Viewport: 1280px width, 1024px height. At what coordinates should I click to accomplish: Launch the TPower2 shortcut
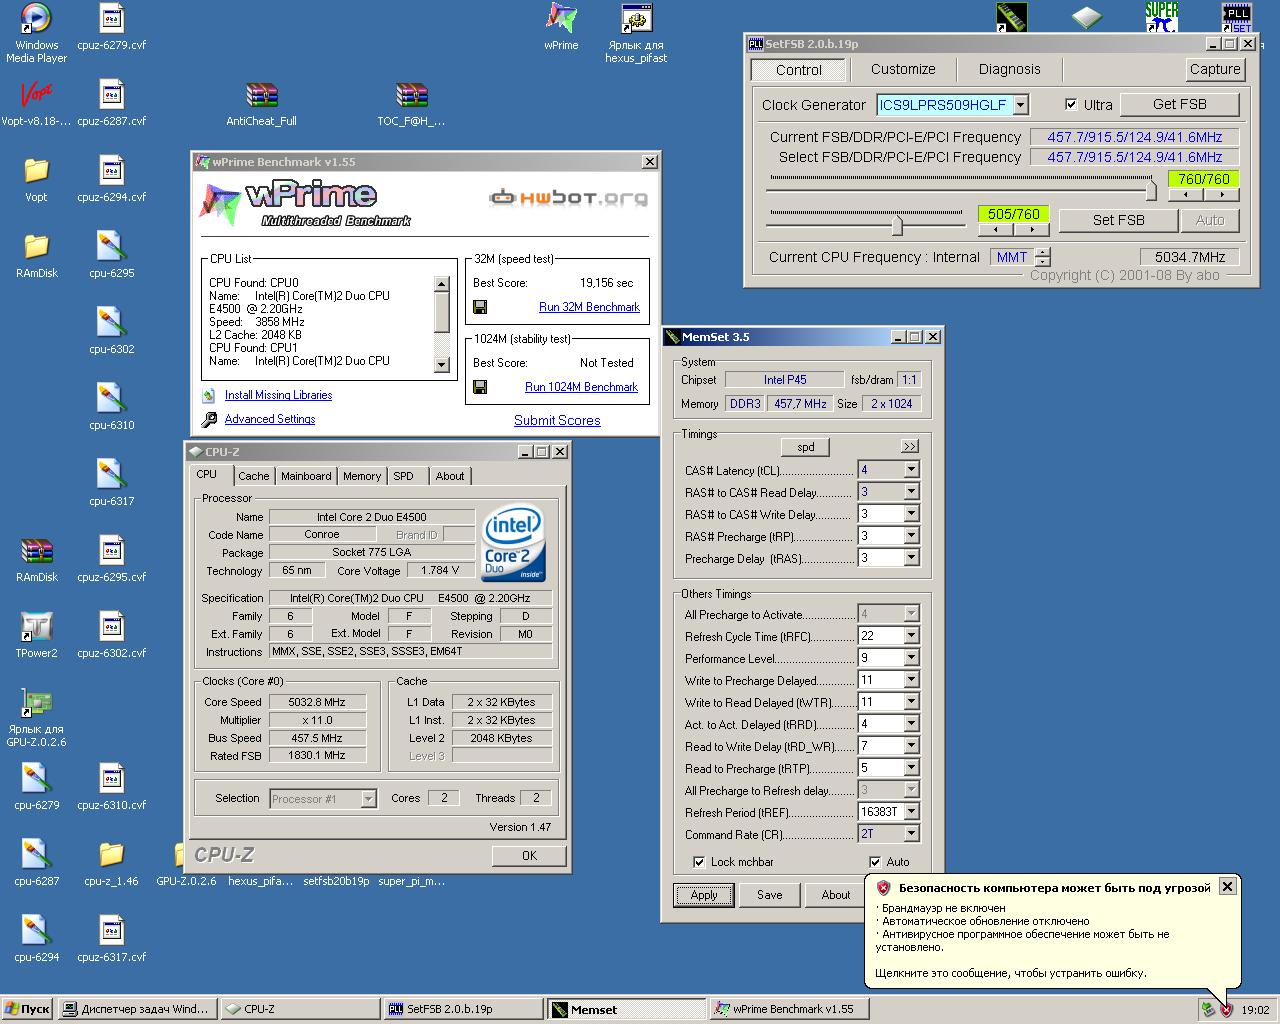(x=36, y=626)
